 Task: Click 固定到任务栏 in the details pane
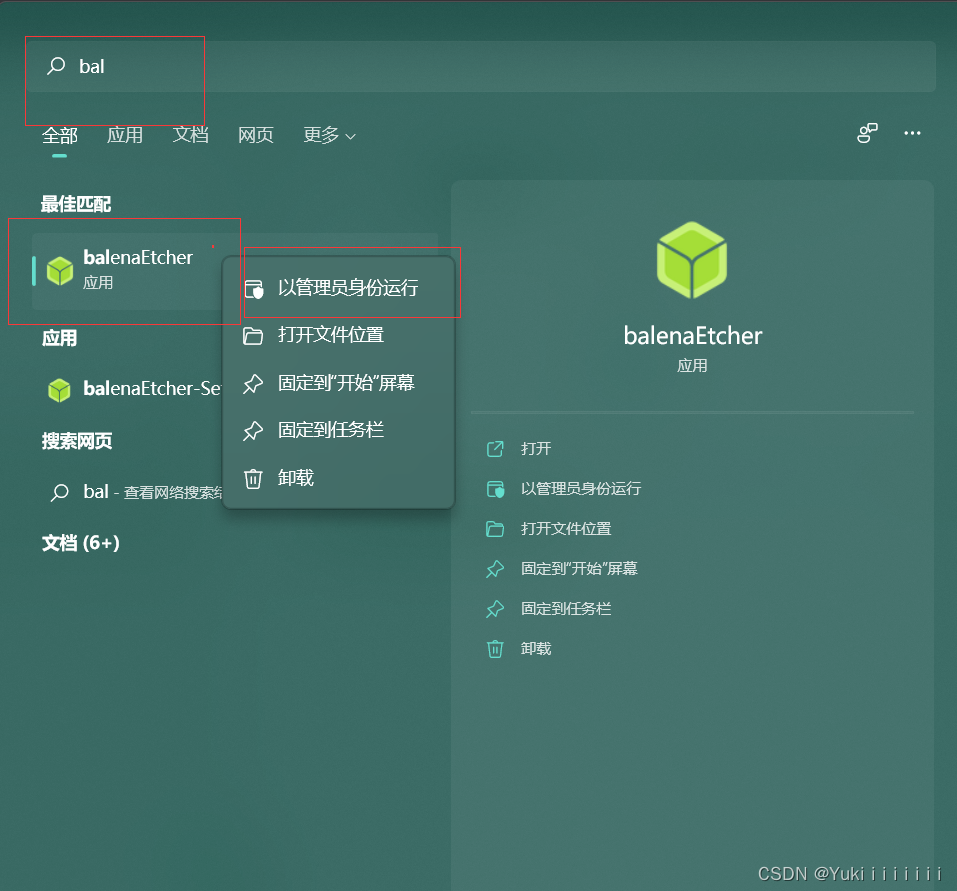pyautogui.click(x=566, y=609)
